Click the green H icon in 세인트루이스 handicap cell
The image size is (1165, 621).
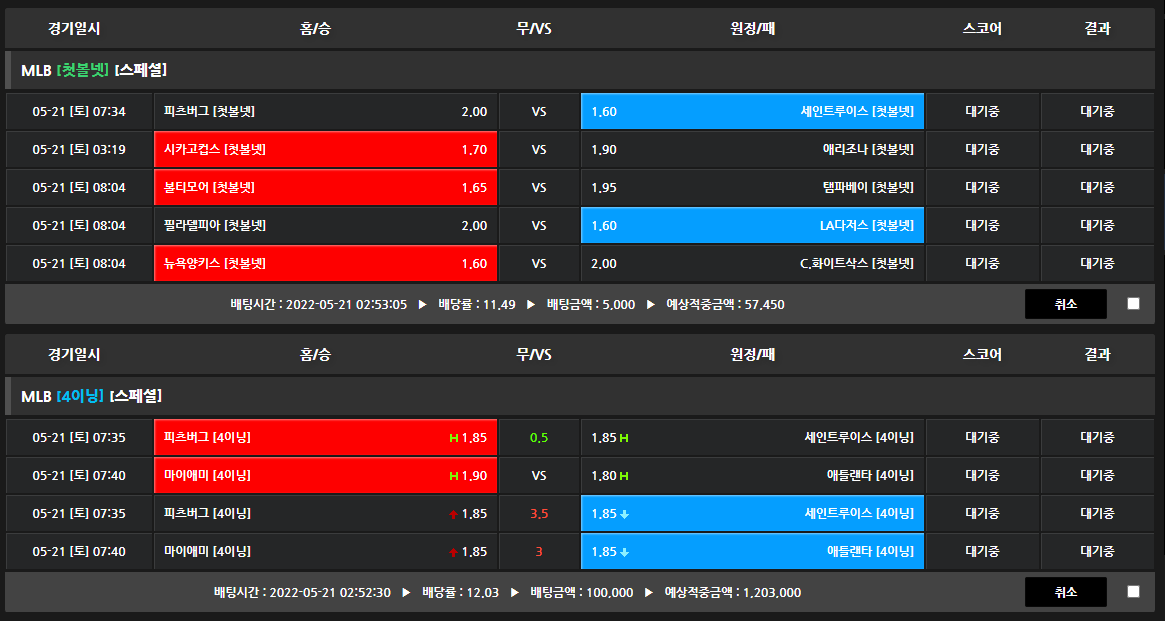point(625,438)
